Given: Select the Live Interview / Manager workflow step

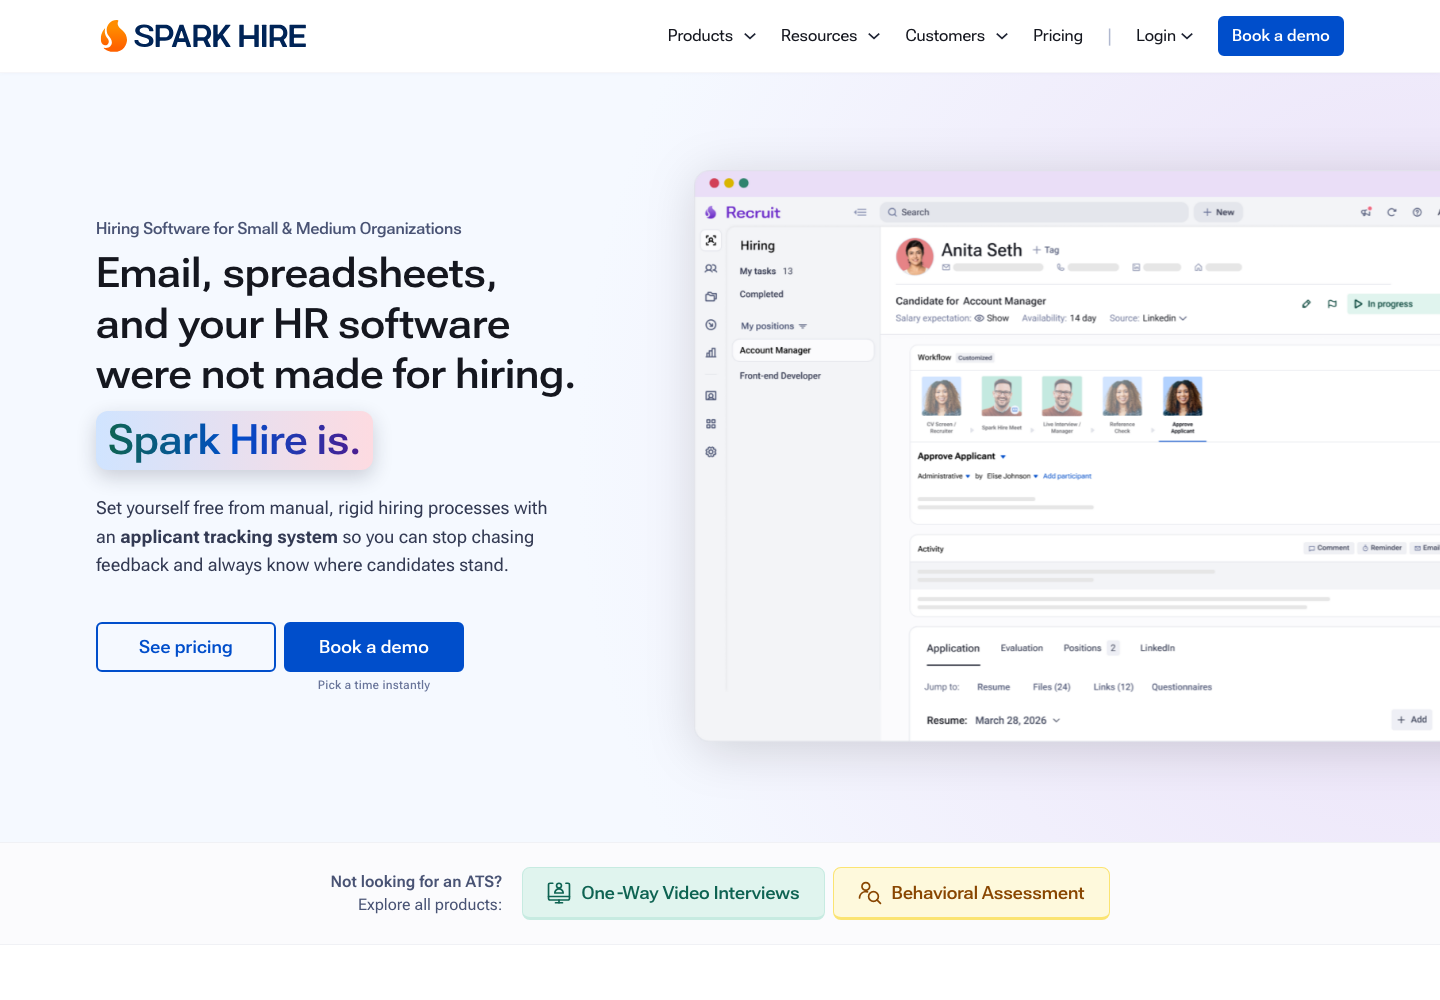Looking at the screenshot, I should pyautogui.click(x=1062, y=405).
